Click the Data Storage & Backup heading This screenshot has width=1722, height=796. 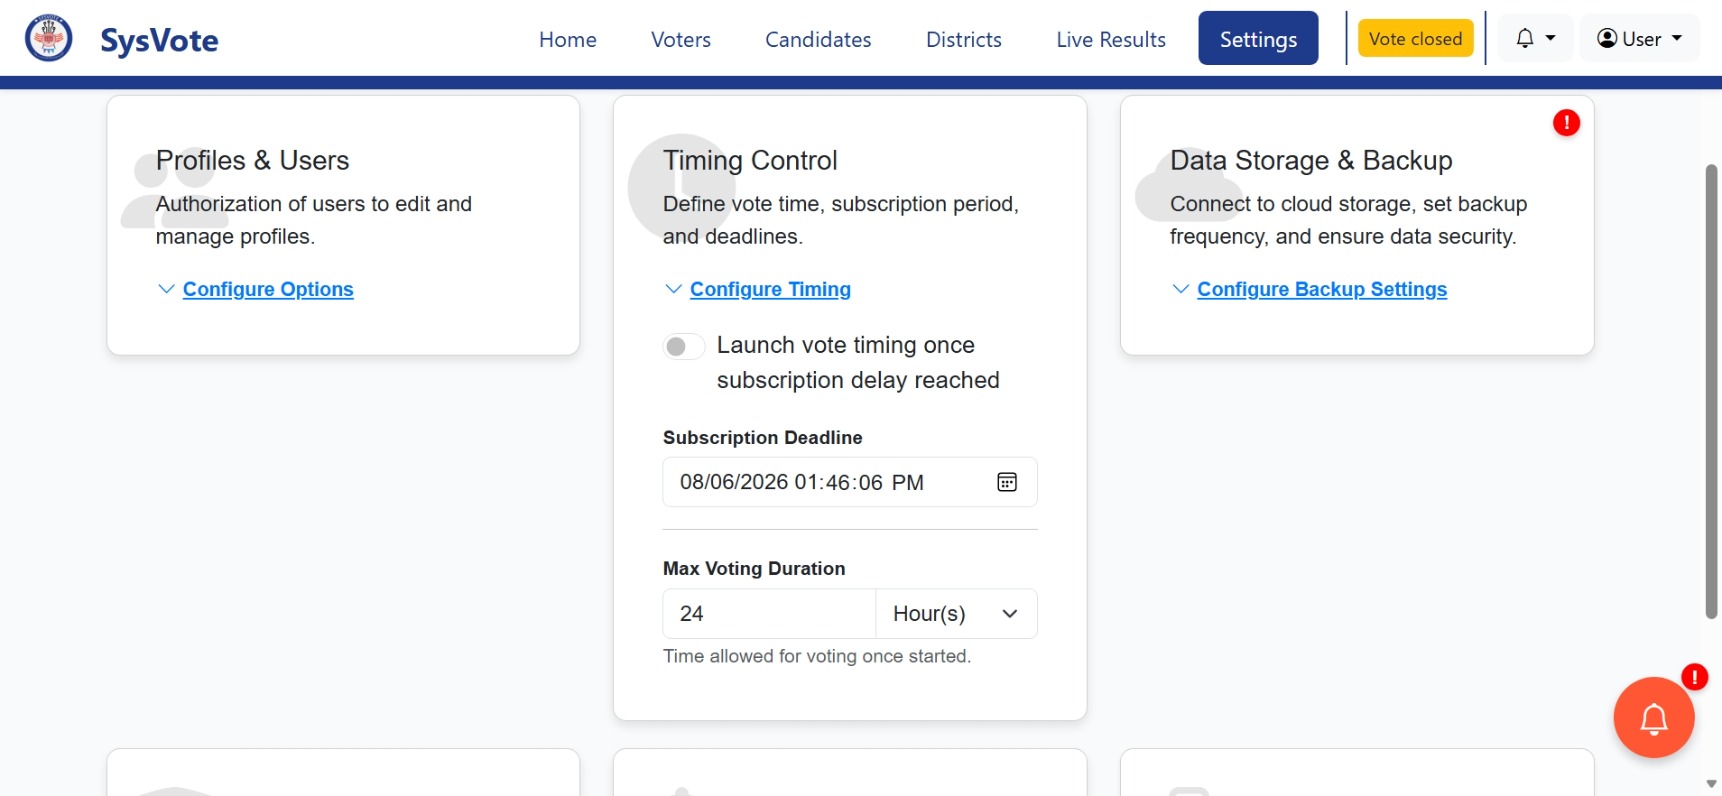coord(1311,161)
